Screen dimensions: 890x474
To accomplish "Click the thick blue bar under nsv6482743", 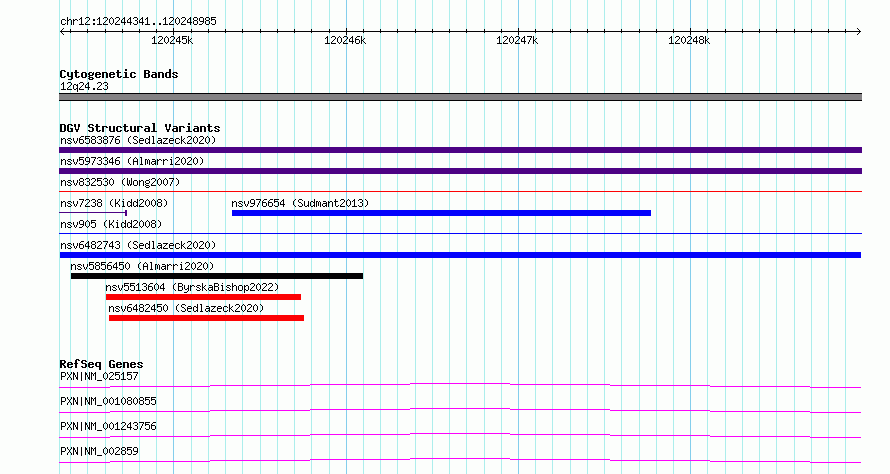I will pos(460,255).
